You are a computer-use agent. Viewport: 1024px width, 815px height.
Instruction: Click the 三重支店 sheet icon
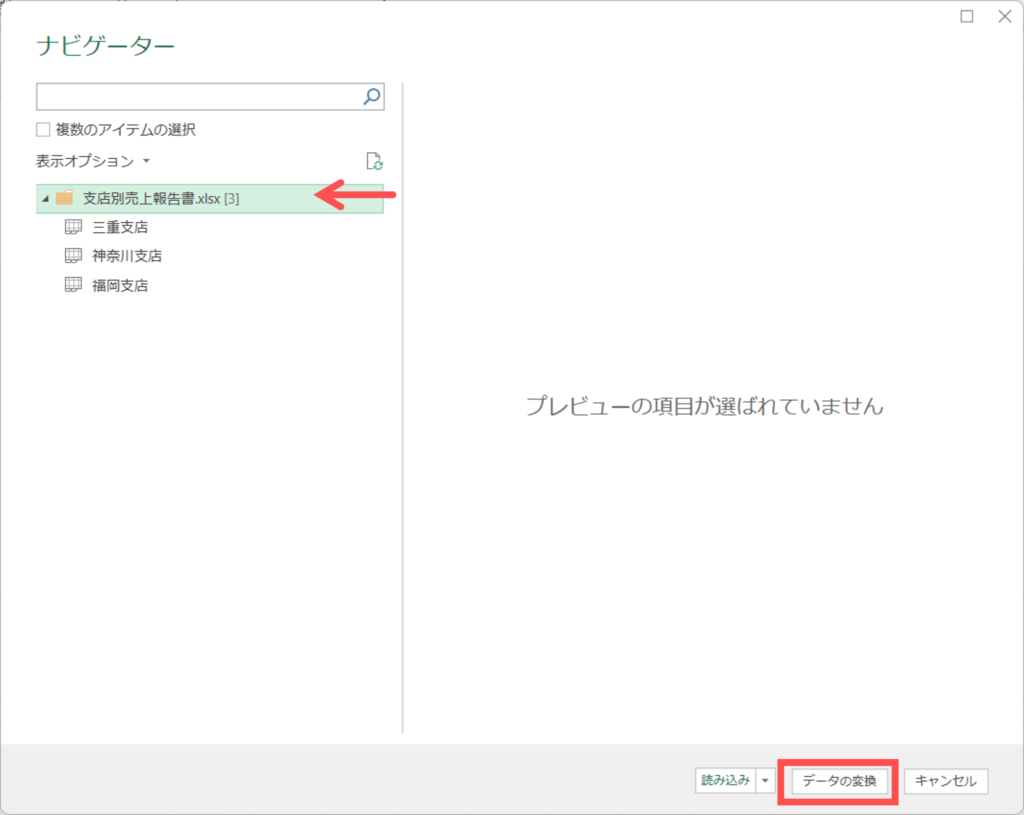[x=73, y=227]
